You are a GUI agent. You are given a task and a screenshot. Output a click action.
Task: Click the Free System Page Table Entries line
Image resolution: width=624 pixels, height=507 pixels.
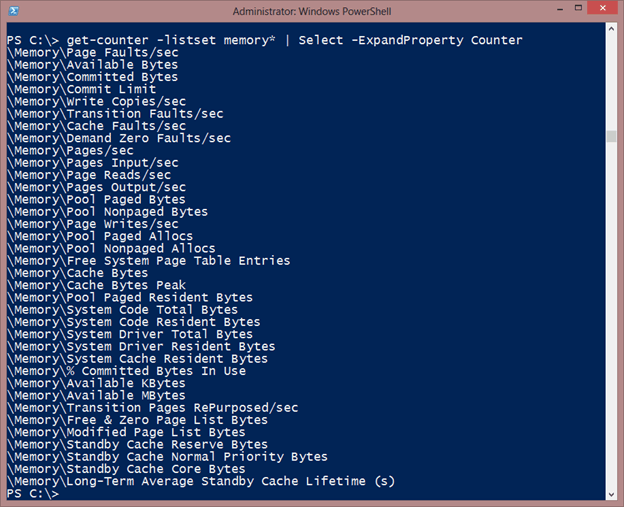[x=148, y=261]
